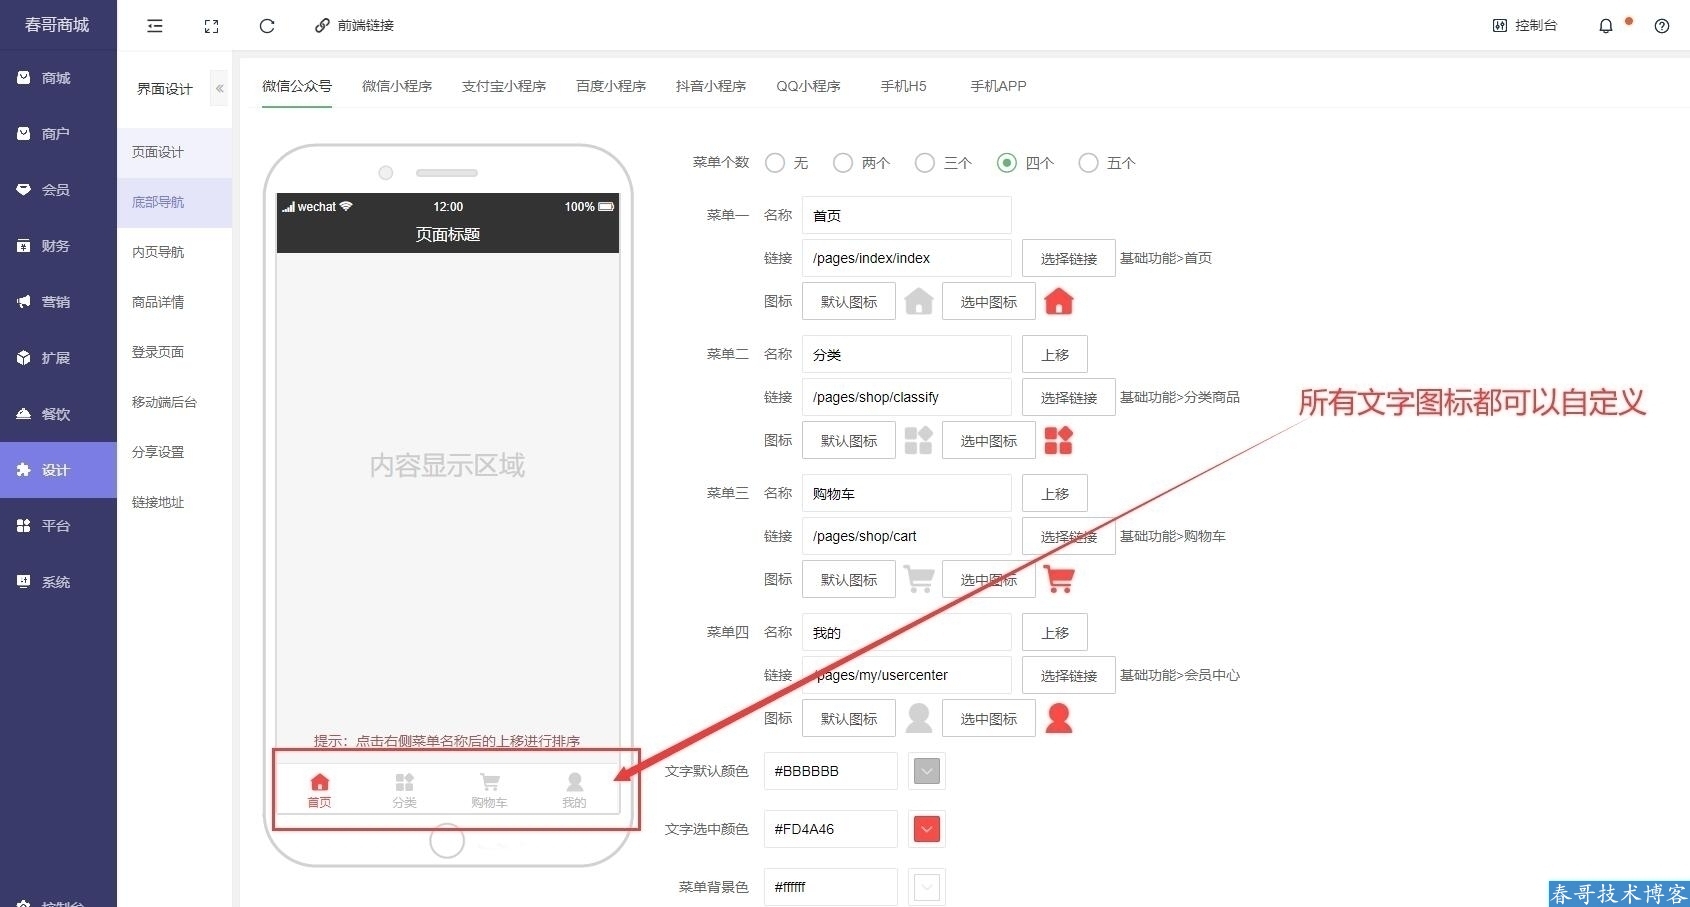
Task: Open the notification bell icon
Action: 1606,26
